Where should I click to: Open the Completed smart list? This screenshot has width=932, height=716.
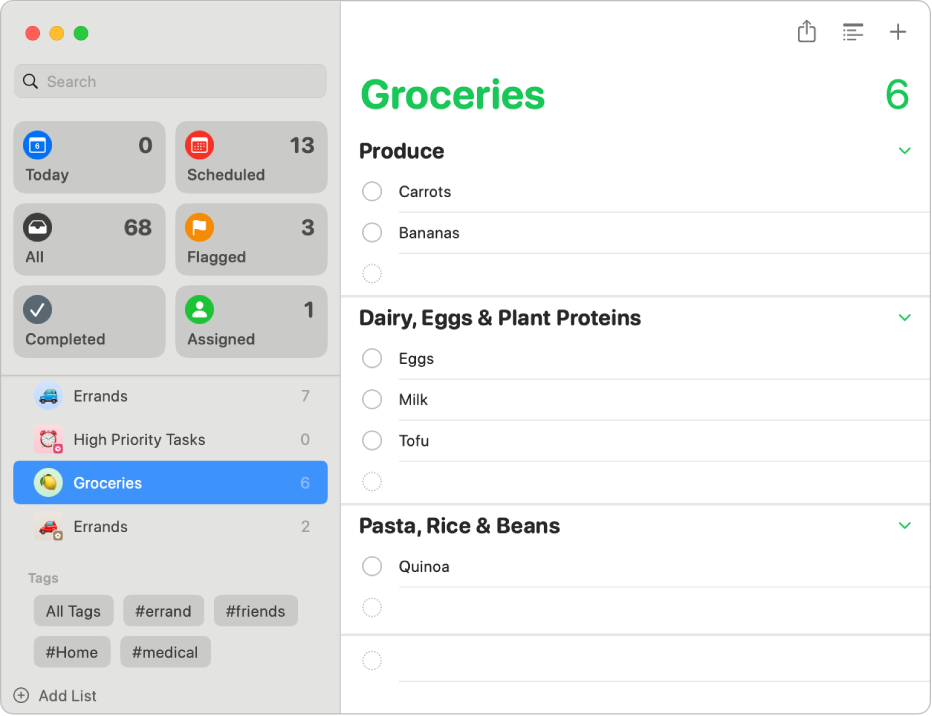[89, 321]
